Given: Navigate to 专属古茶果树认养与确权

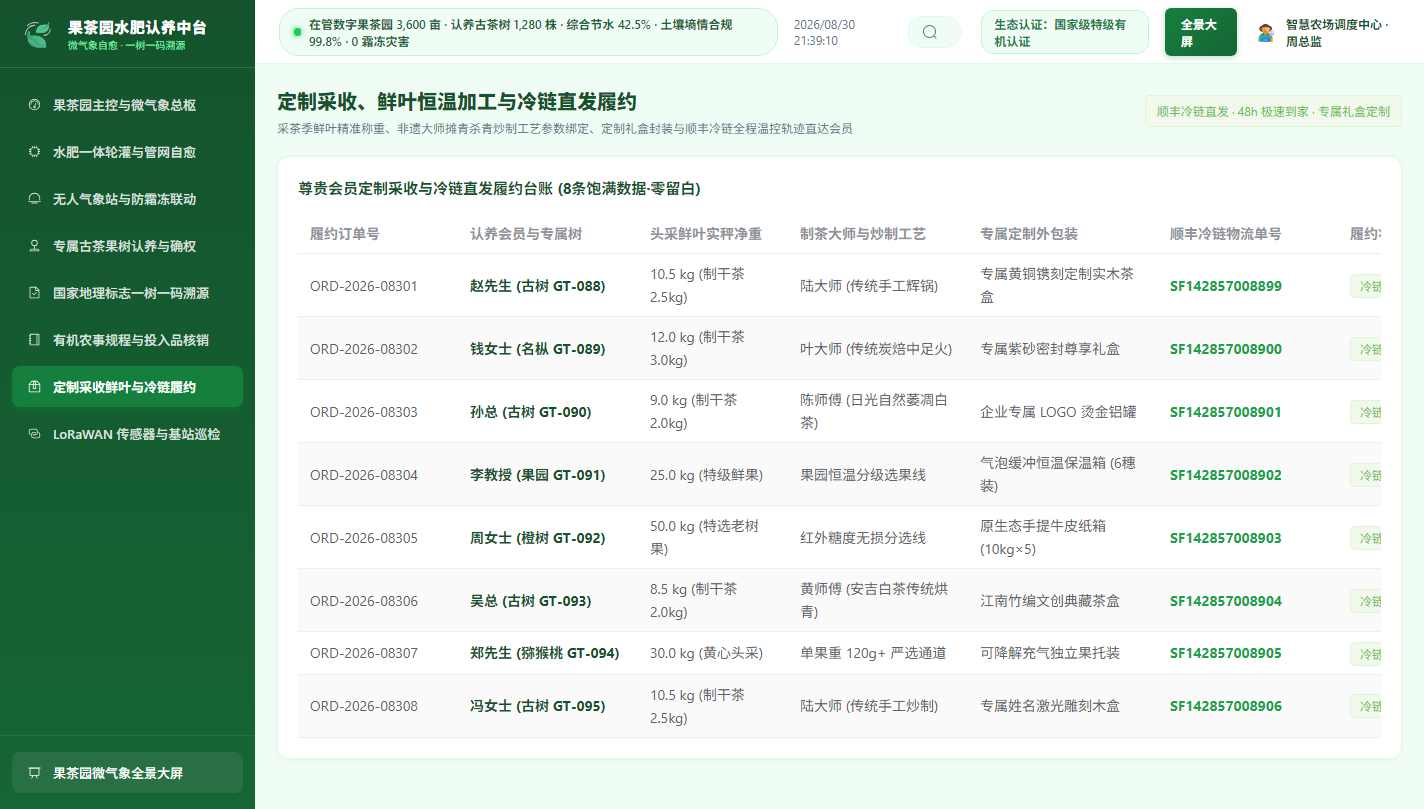Looking at the screenshot, I should pos(127,246).
